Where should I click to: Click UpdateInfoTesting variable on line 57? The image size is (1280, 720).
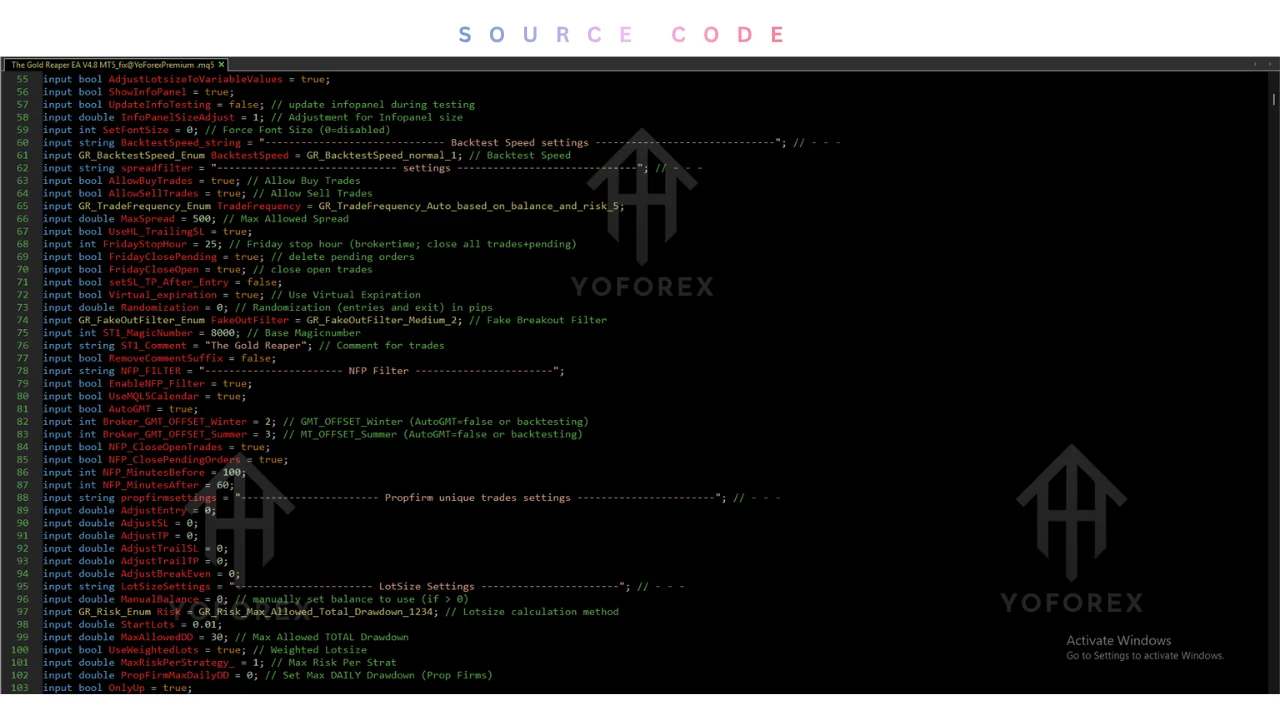coord(159,105)
